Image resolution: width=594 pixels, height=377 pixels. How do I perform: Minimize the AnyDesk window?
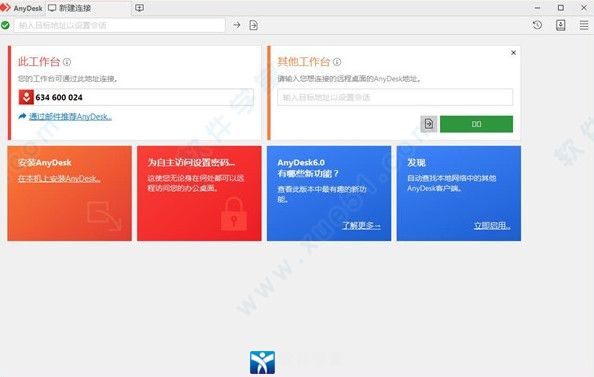[538, 8]
